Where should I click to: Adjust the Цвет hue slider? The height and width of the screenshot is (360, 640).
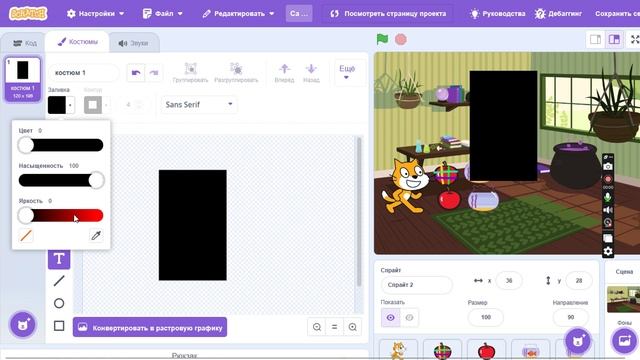coord(60,145)
